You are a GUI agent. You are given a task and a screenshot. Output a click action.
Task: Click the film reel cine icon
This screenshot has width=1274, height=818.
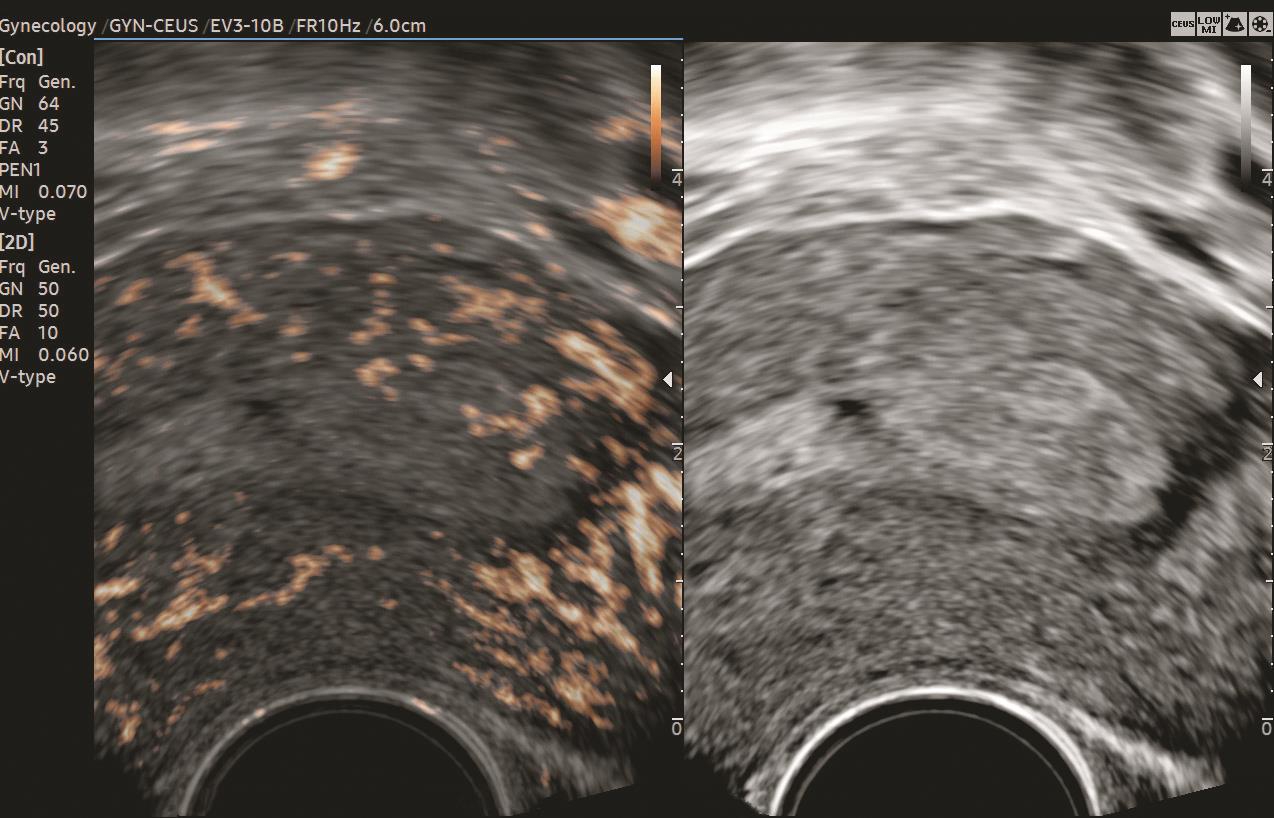tap(1260, 25)
